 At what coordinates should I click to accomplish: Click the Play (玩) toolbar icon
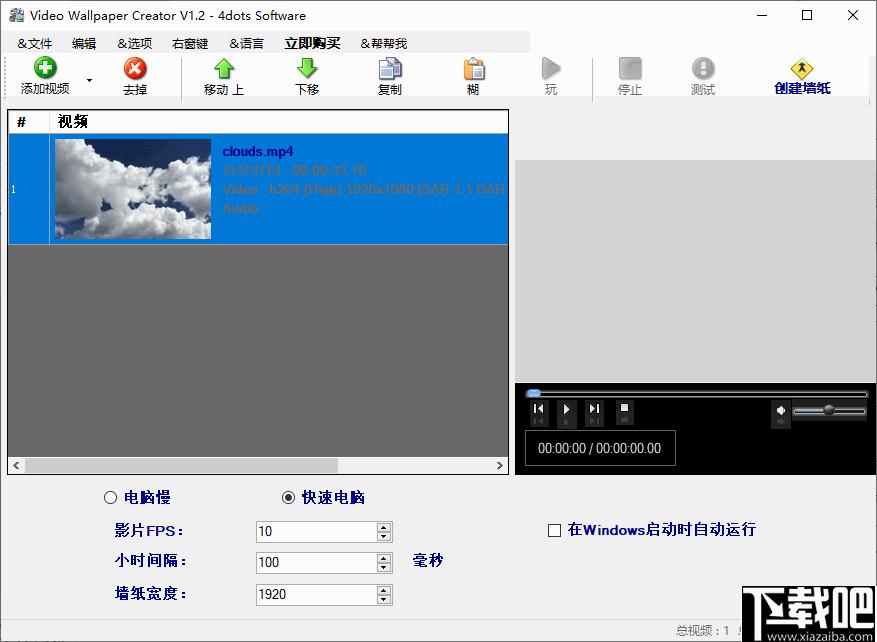click(551, 69)
